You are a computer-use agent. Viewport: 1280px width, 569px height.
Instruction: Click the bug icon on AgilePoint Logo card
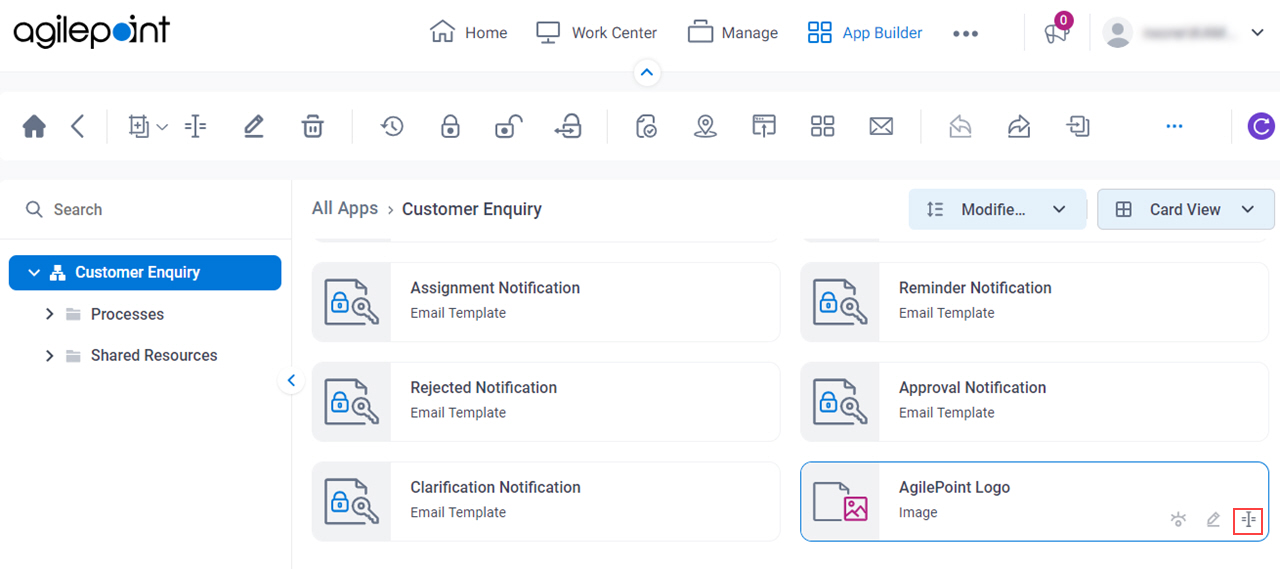pyautogui.click(x=1179, y=520)
